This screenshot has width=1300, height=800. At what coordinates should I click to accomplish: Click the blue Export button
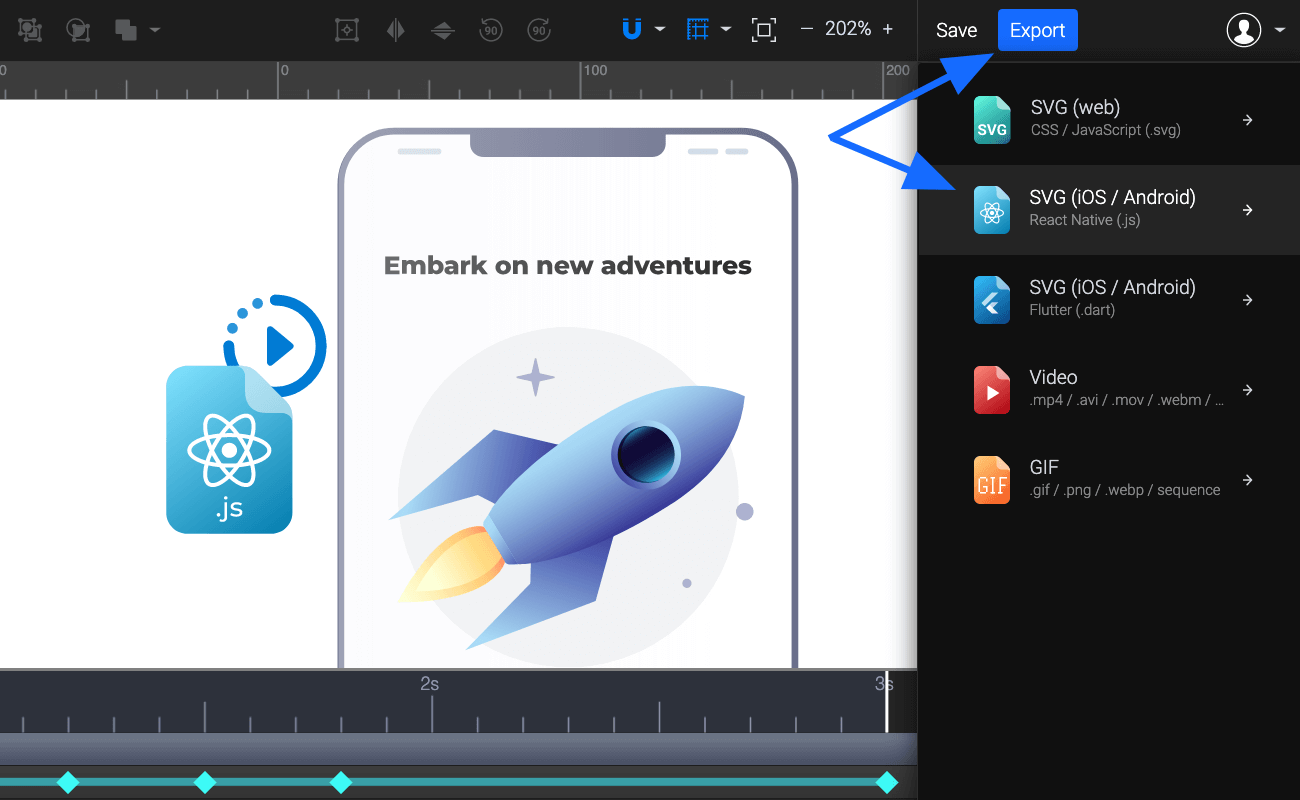coord(1037,30)
